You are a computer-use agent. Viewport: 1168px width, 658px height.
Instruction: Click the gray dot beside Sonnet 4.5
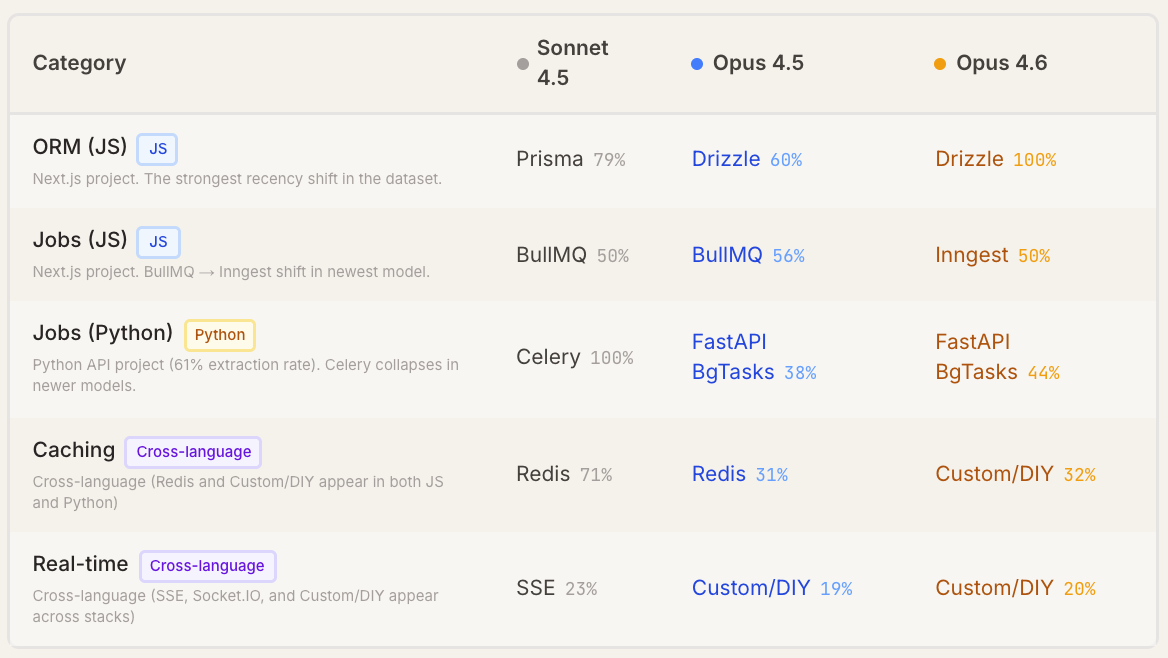coord(522,64)
